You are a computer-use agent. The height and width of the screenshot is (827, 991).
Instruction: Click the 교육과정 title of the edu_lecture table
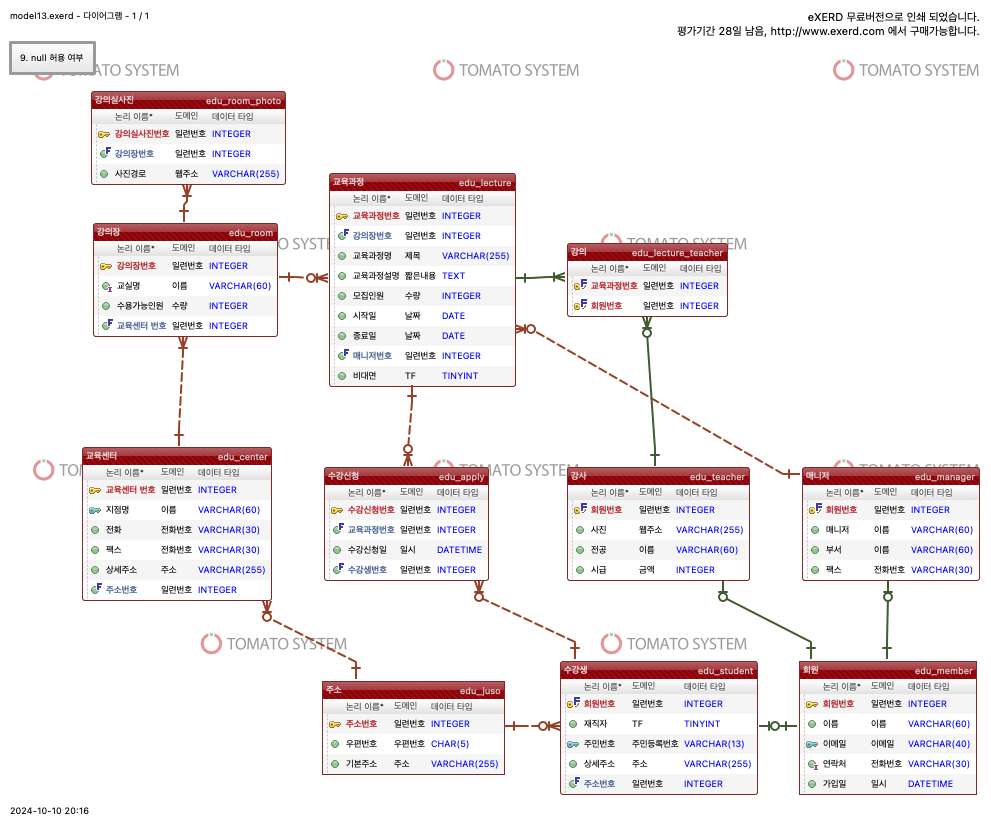click(x=348, y=182)
